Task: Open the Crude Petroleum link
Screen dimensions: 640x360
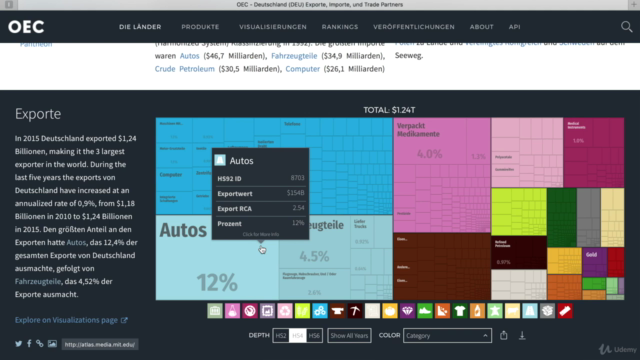Action: tap(184, 69)
